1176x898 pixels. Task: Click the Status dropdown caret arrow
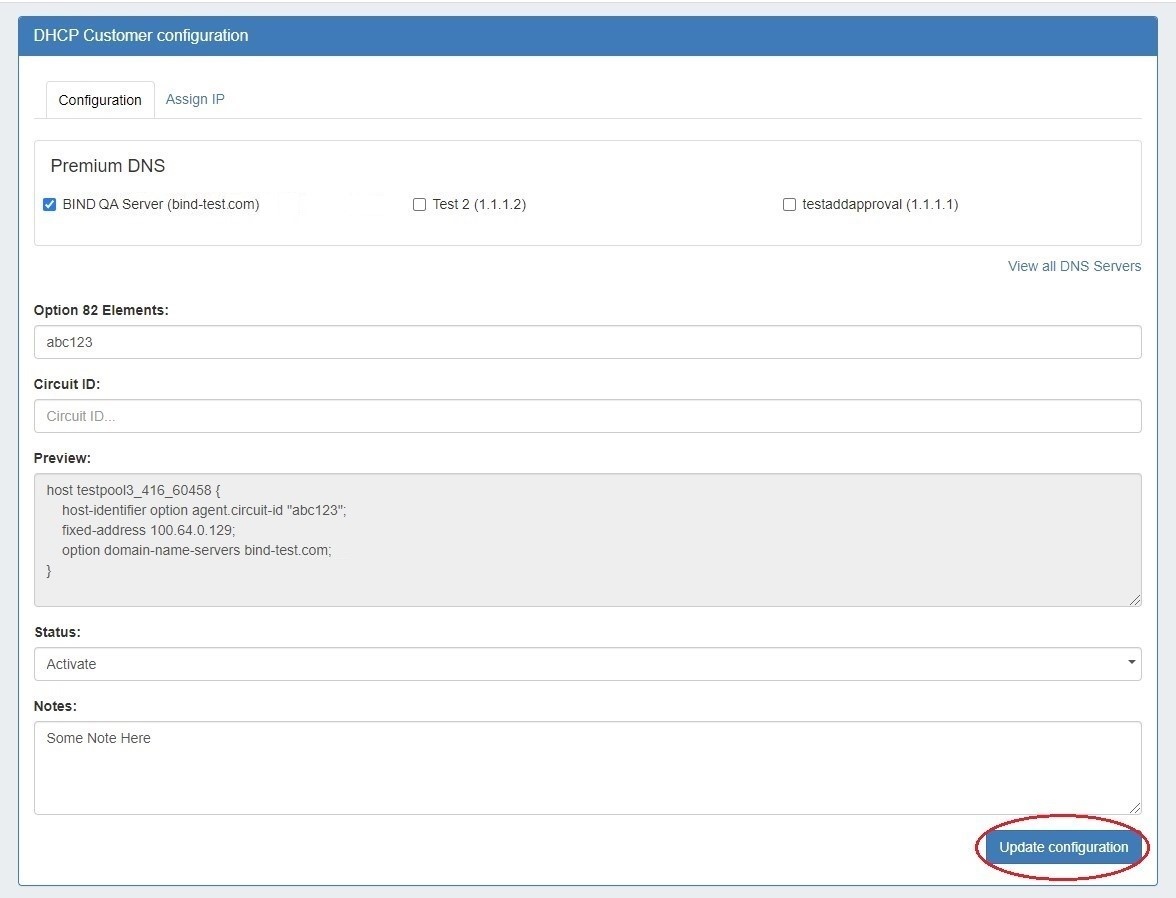[x=1131, y=663]
